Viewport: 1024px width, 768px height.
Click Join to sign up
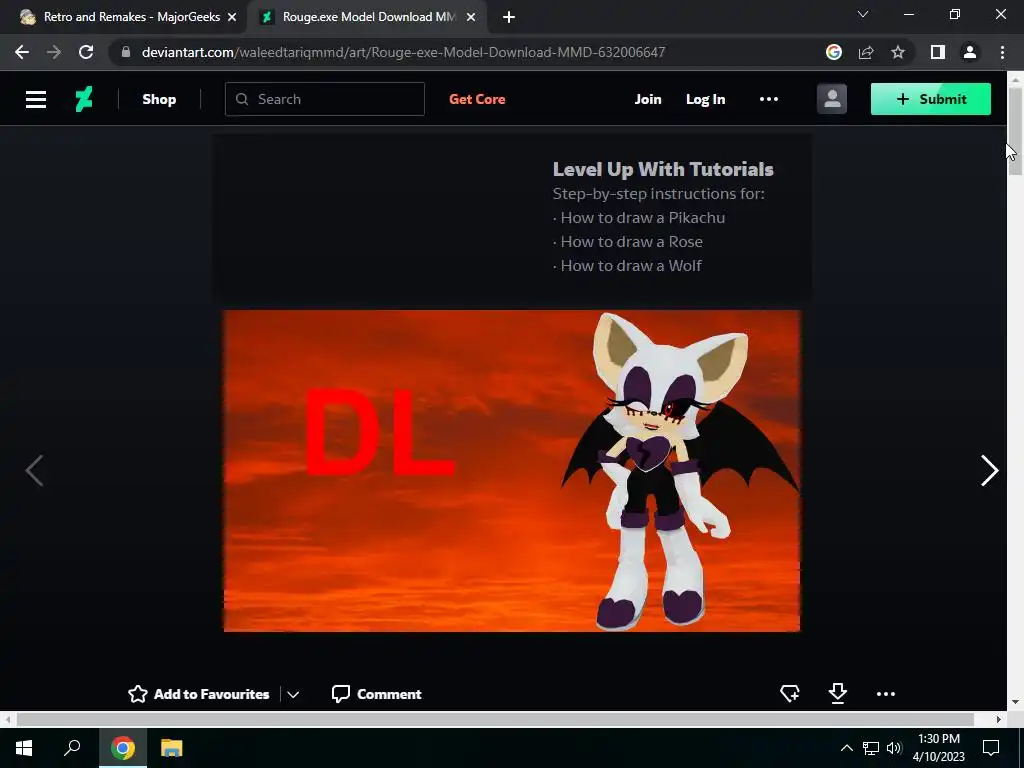(x=648, y=99)
